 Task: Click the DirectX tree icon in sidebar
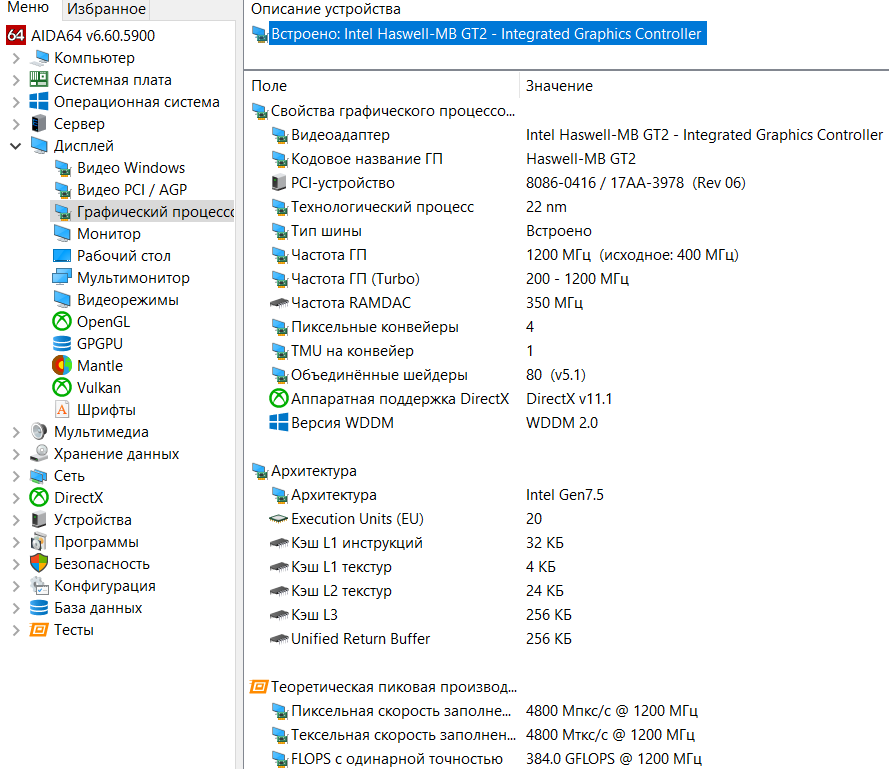(x=39, y=497)
